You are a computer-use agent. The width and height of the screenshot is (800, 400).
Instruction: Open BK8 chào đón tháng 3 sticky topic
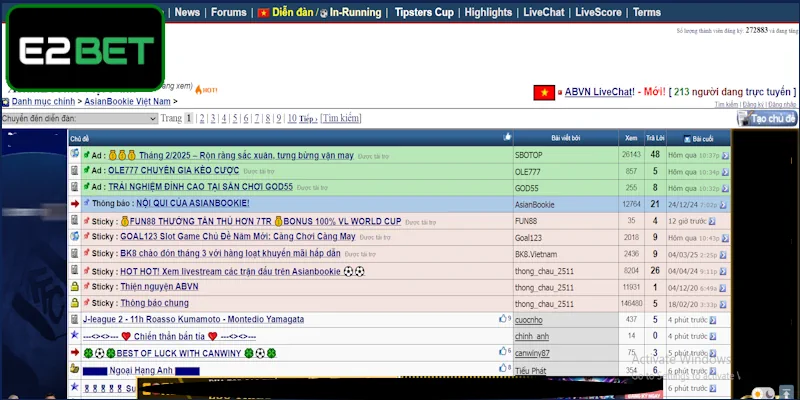pyautogui.click(x=230, y=253)
